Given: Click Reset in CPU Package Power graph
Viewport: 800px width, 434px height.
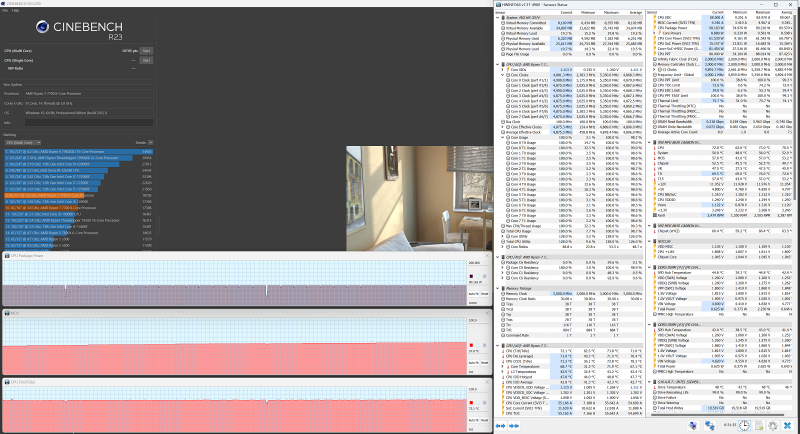Looking at the screenshot, I should pos(485,294).
